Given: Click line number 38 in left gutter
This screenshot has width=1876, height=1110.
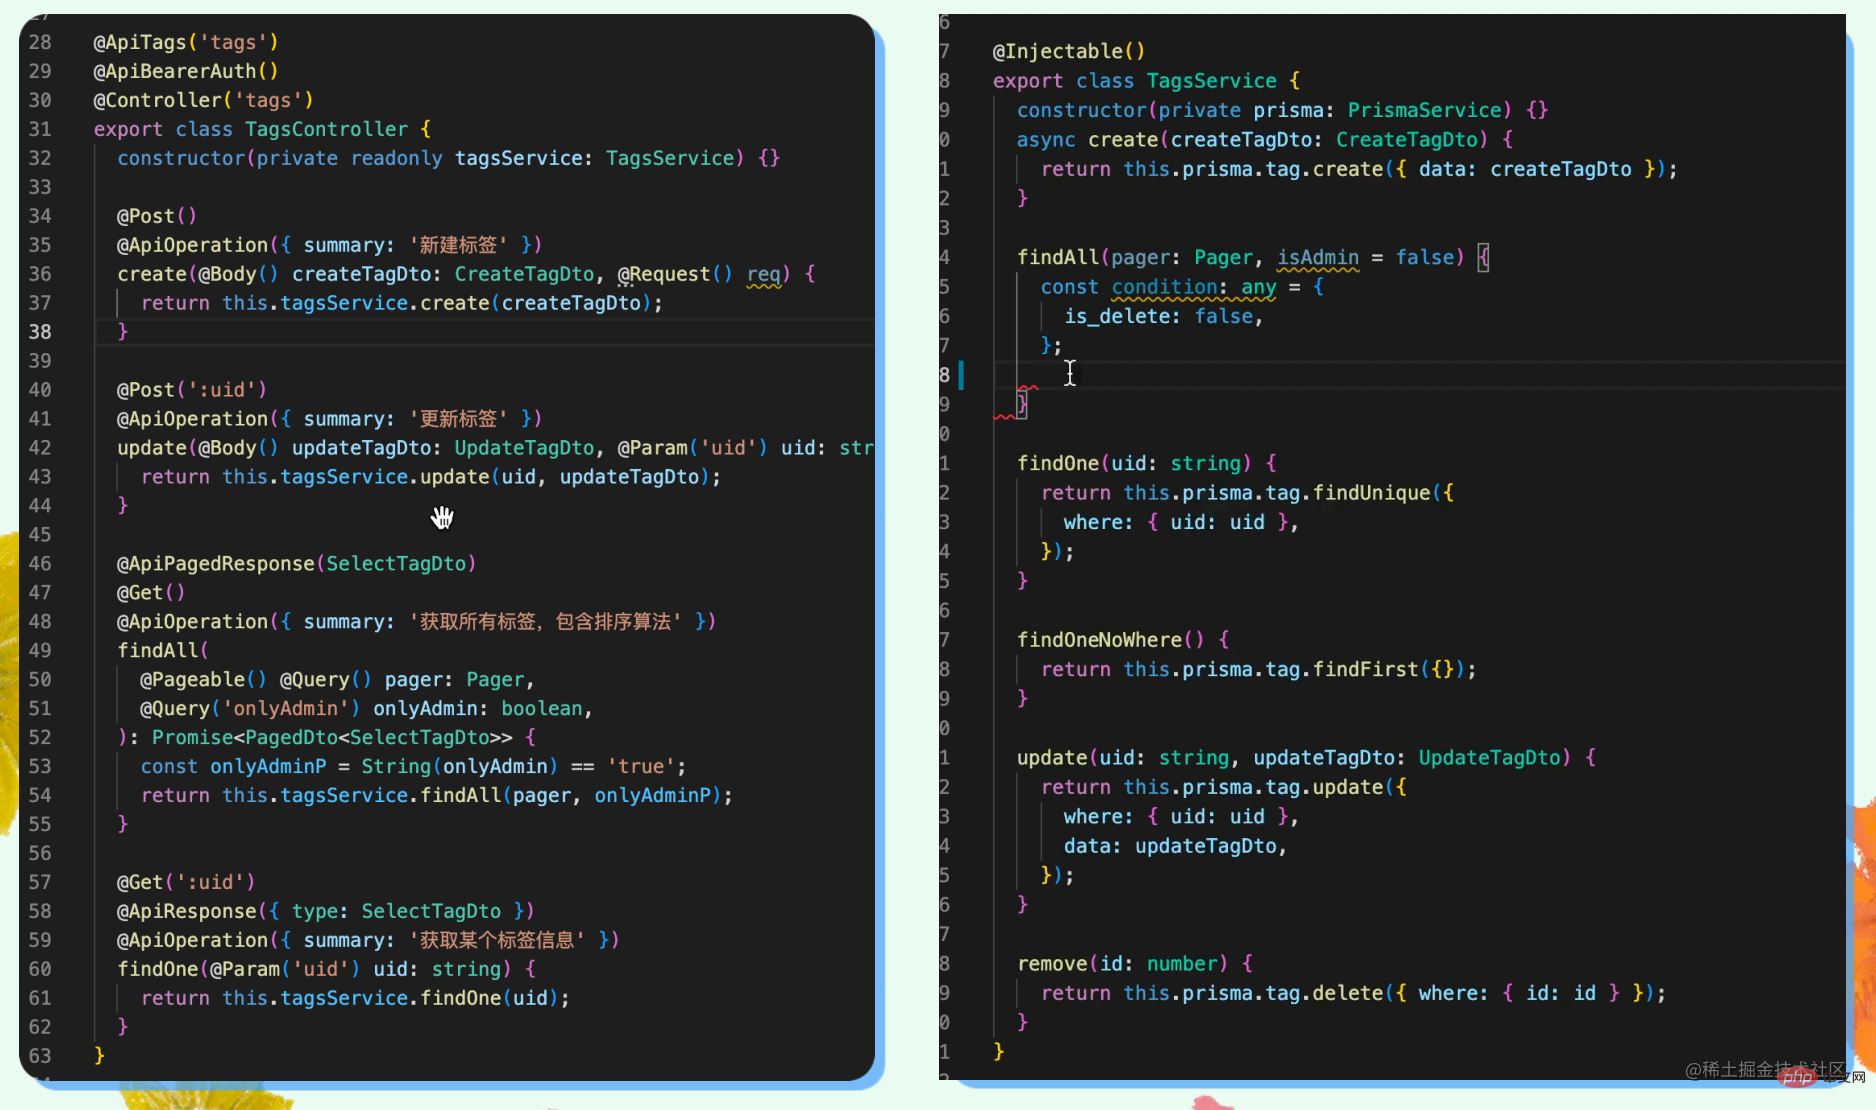Looking at the screenshot, I should pos(40,332).
